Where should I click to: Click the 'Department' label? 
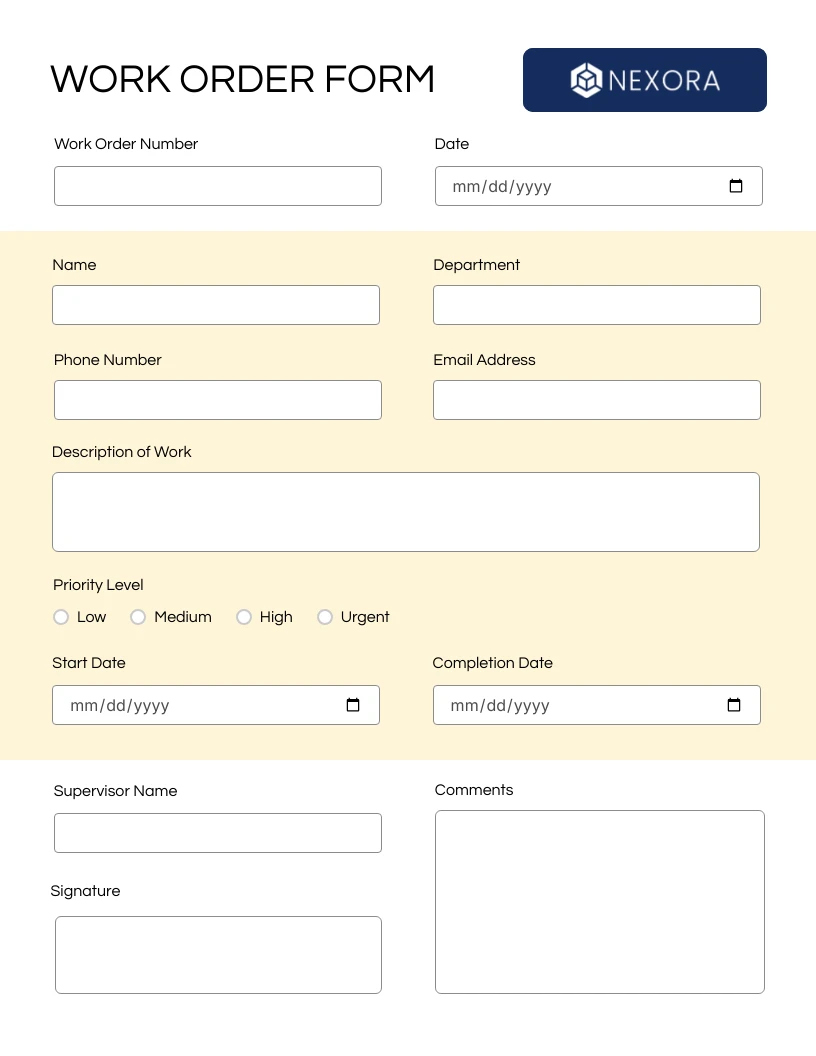[x=476, y=265]
